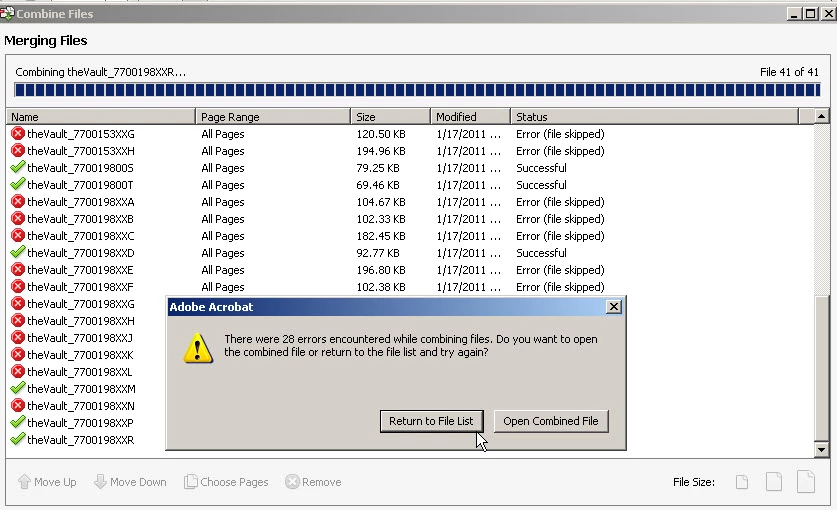The width and height of the screenshot is (837, 510).
Task: Click error icon for theVault_7700198XXJ
Action: pyautogui.click(x=18, y=338)
